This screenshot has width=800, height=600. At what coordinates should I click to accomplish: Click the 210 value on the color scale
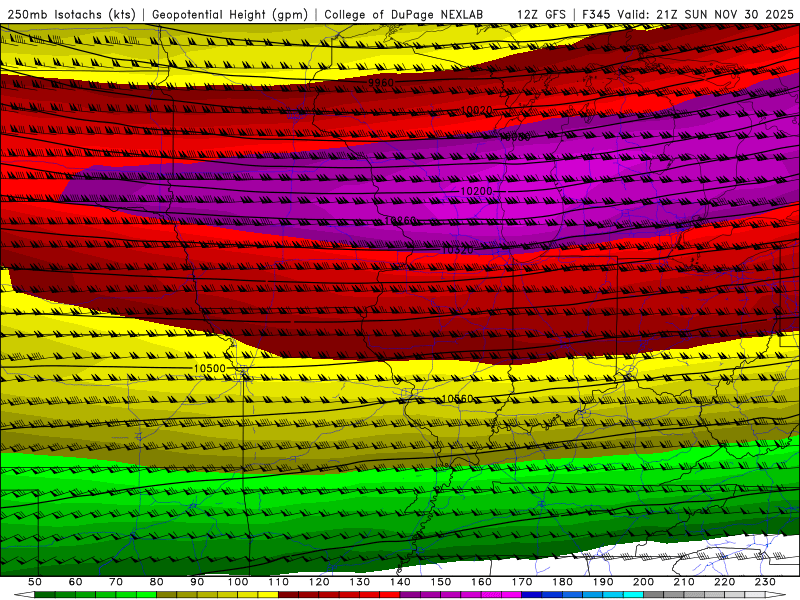(684, 582)
